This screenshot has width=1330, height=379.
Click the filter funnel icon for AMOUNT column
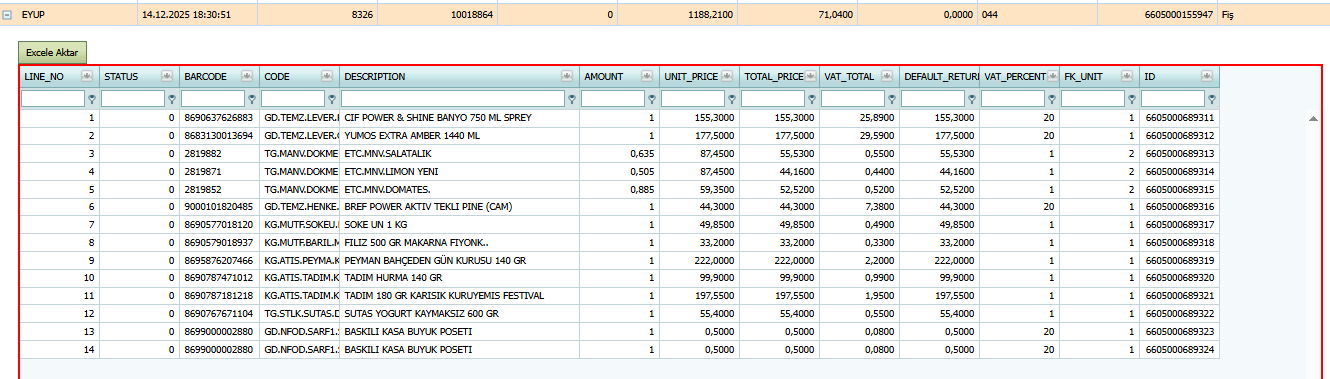point(653,99)
